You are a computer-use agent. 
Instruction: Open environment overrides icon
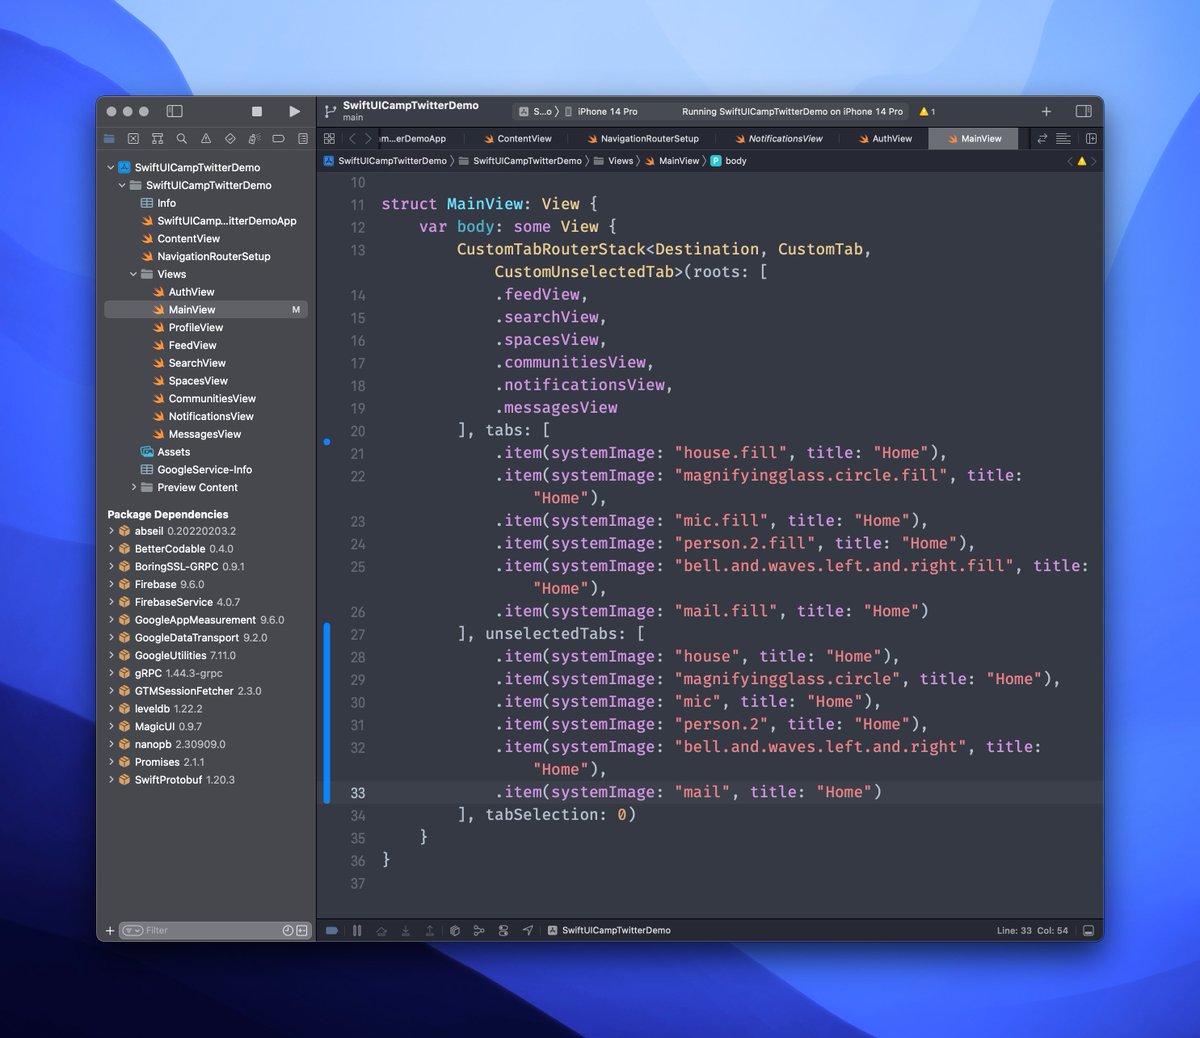pyautogui.click(x=503, y=931)
